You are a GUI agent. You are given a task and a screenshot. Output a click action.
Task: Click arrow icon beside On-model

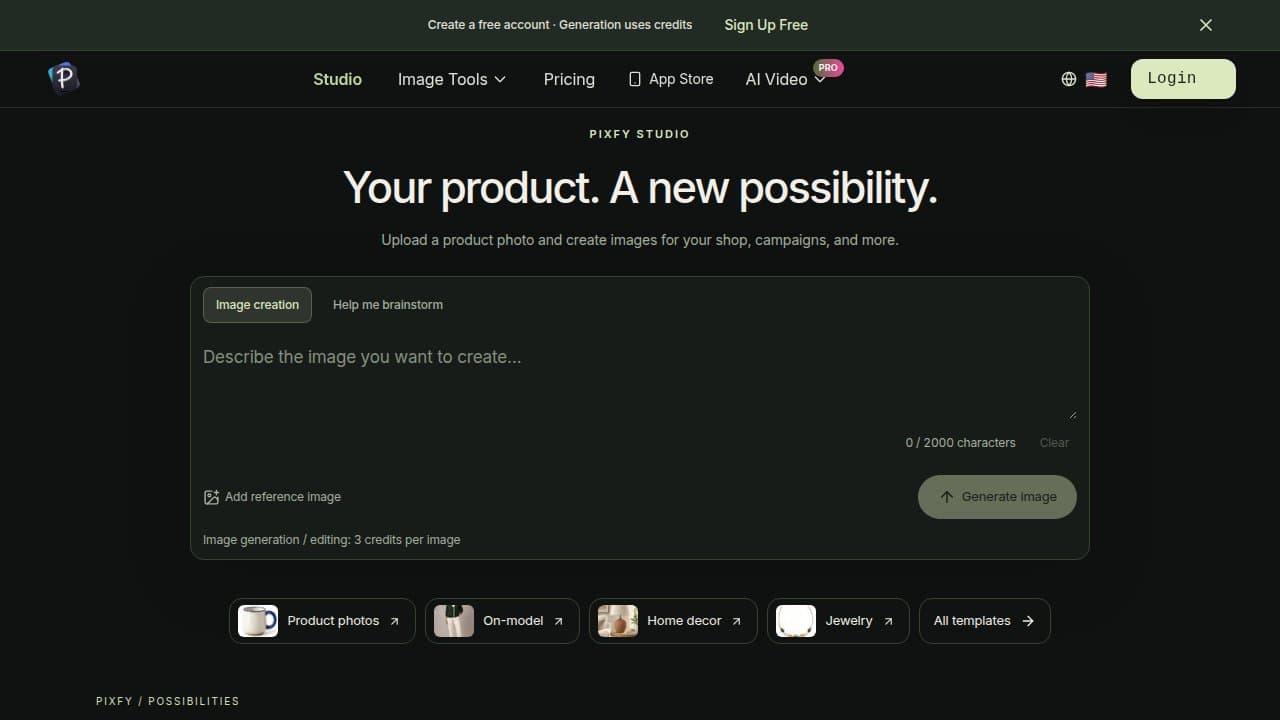pyautogui.click(x=558, y=621)
